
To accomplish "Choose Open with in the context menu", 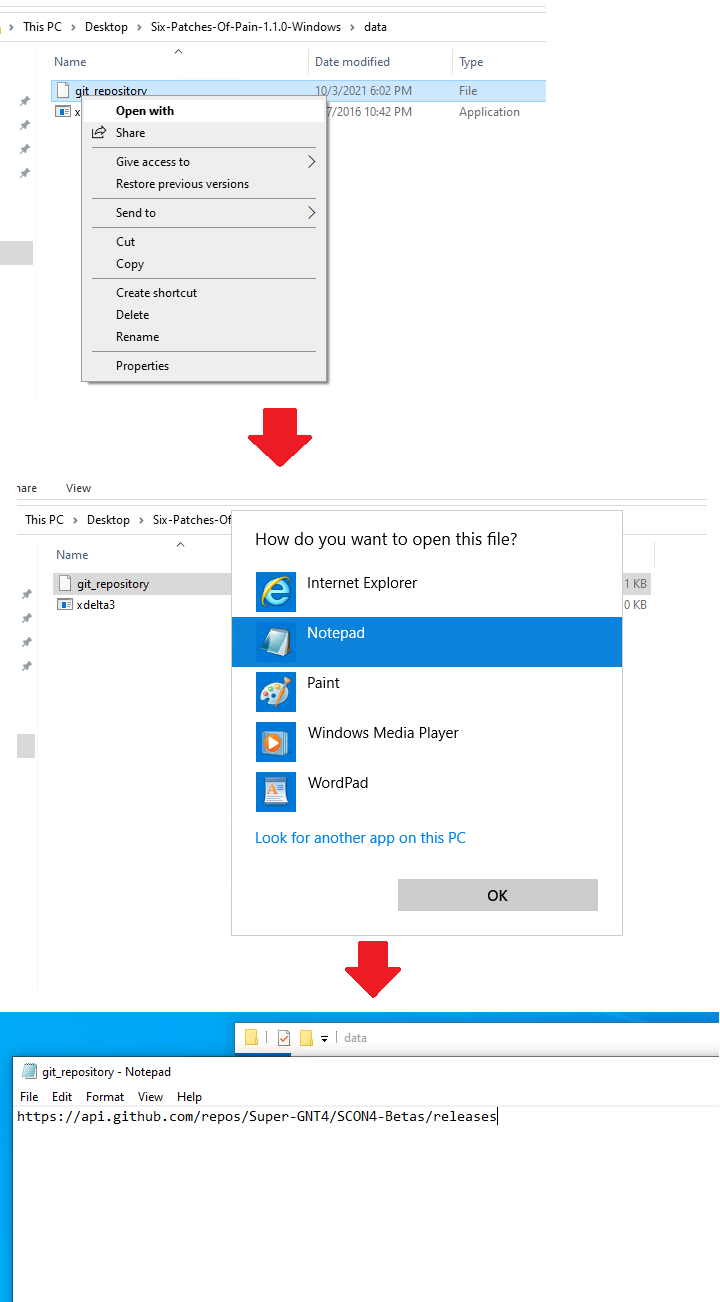I will [145, 111].
